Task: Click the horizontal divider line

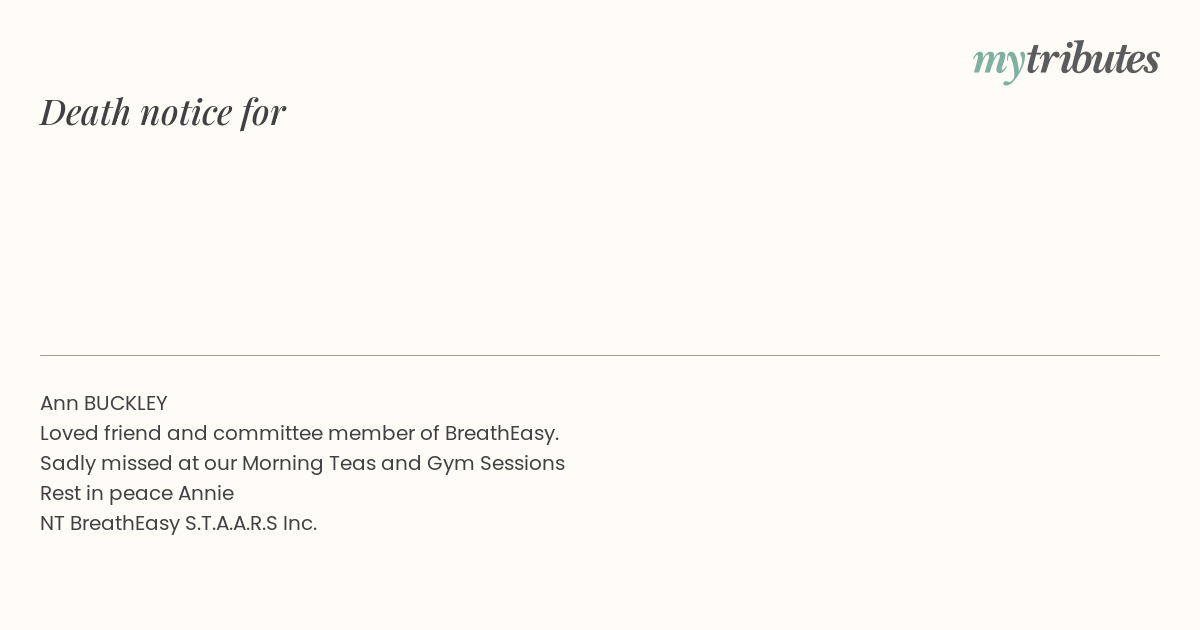Action: tap(600, 355)
